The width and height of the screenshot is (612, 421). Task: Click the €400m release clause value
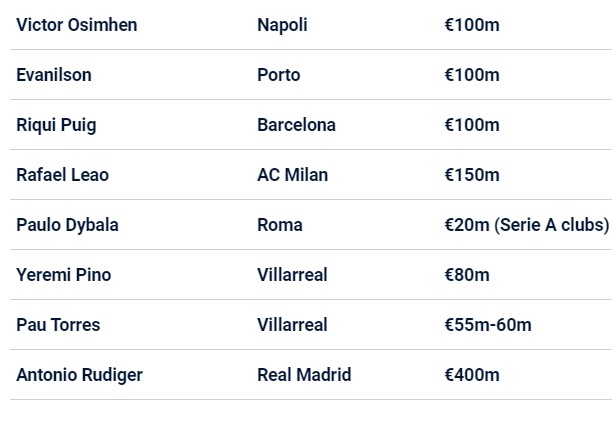[x=472, y=375]
